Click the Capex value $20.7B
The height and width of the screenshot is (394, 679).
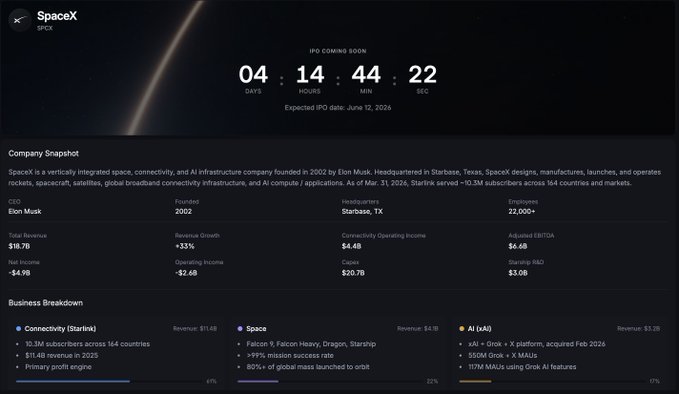point(353,273)
